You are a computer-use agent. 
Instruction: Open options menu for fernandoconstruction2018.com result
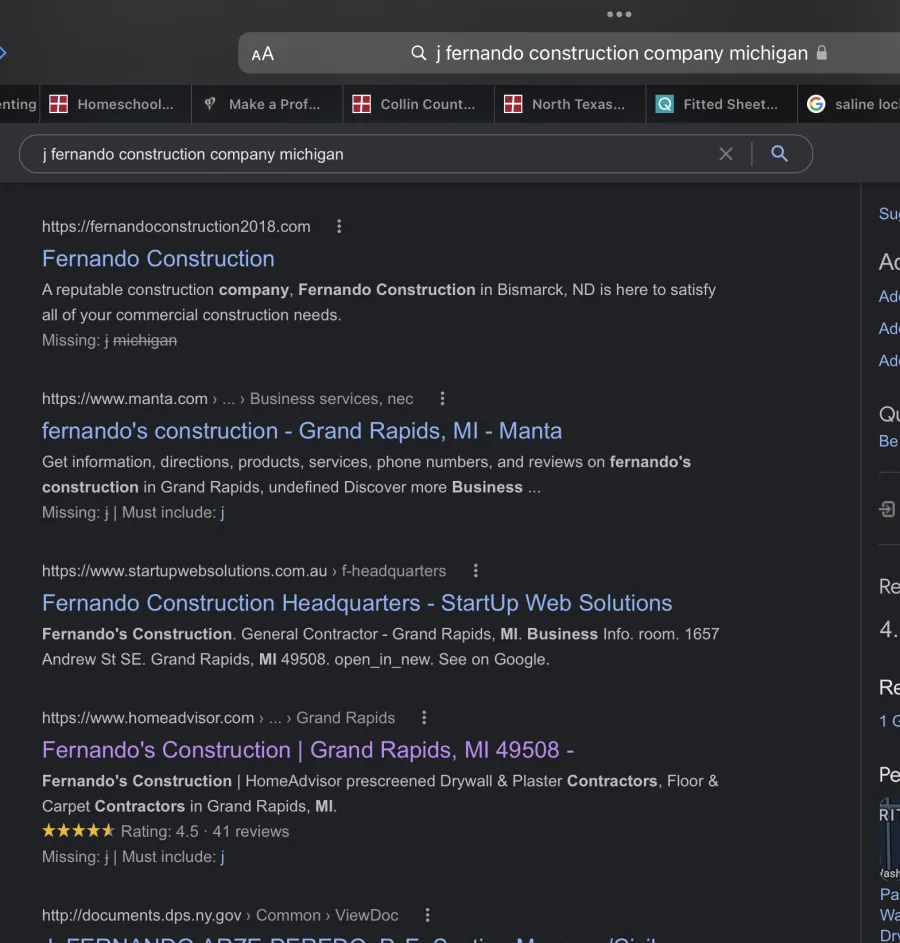point(339,226)
